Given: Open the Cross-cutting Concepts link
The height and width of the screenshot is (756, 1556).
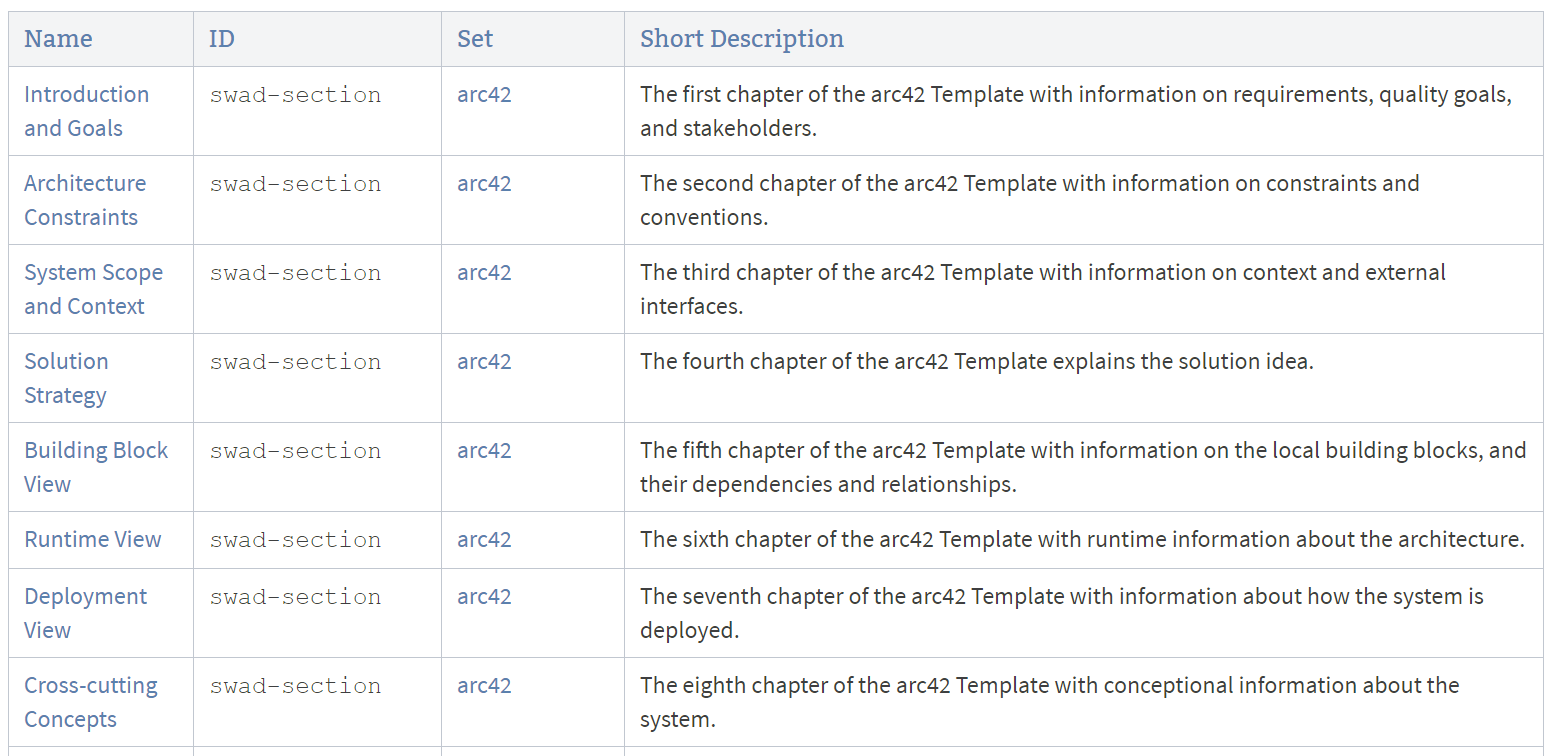Looking at the screenshot, I should pyautogui.click(x=91, y=686).
